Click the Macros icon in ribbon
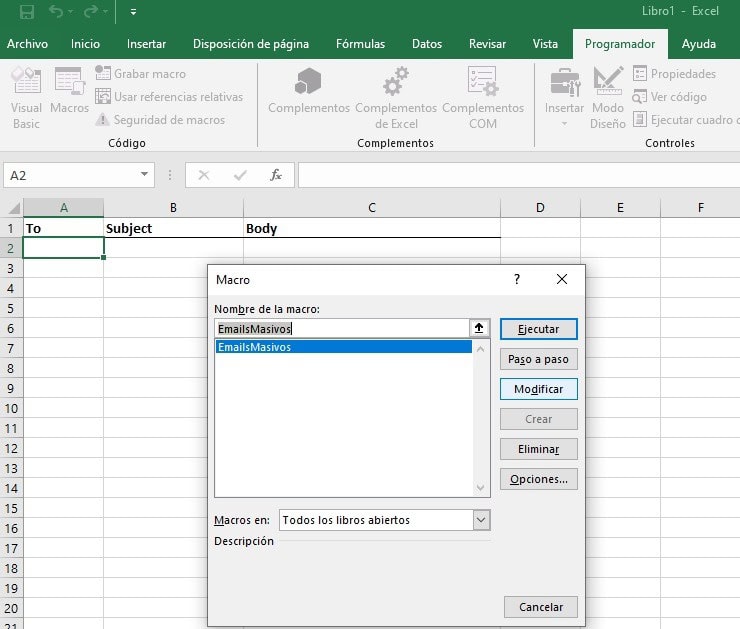This screenshot has width=740, height=629. pyautogui.click(x=69, y=83)
